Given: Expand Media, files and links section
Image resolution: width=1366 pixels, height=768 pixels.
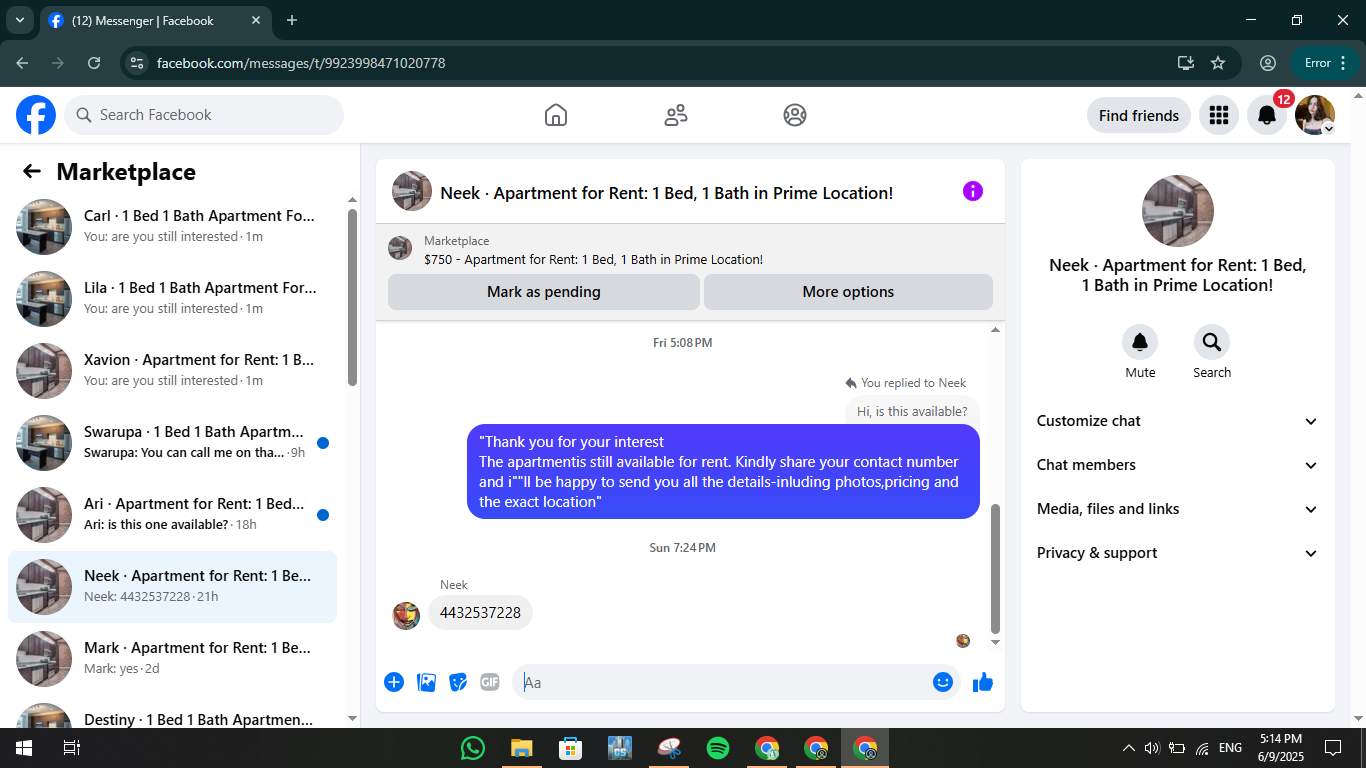Looking at the screenshot, I should [x=1178, y=509].
